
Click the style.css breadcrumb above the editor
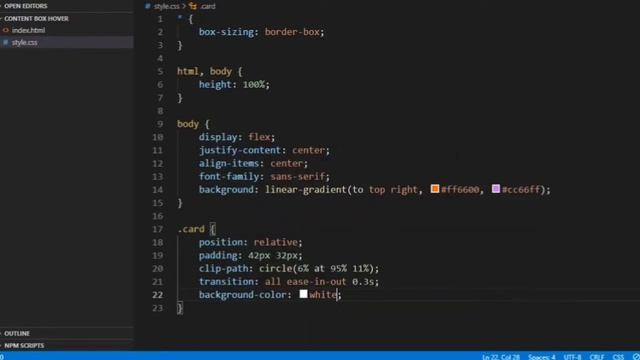pyautogui.click(x=166, y=6)
